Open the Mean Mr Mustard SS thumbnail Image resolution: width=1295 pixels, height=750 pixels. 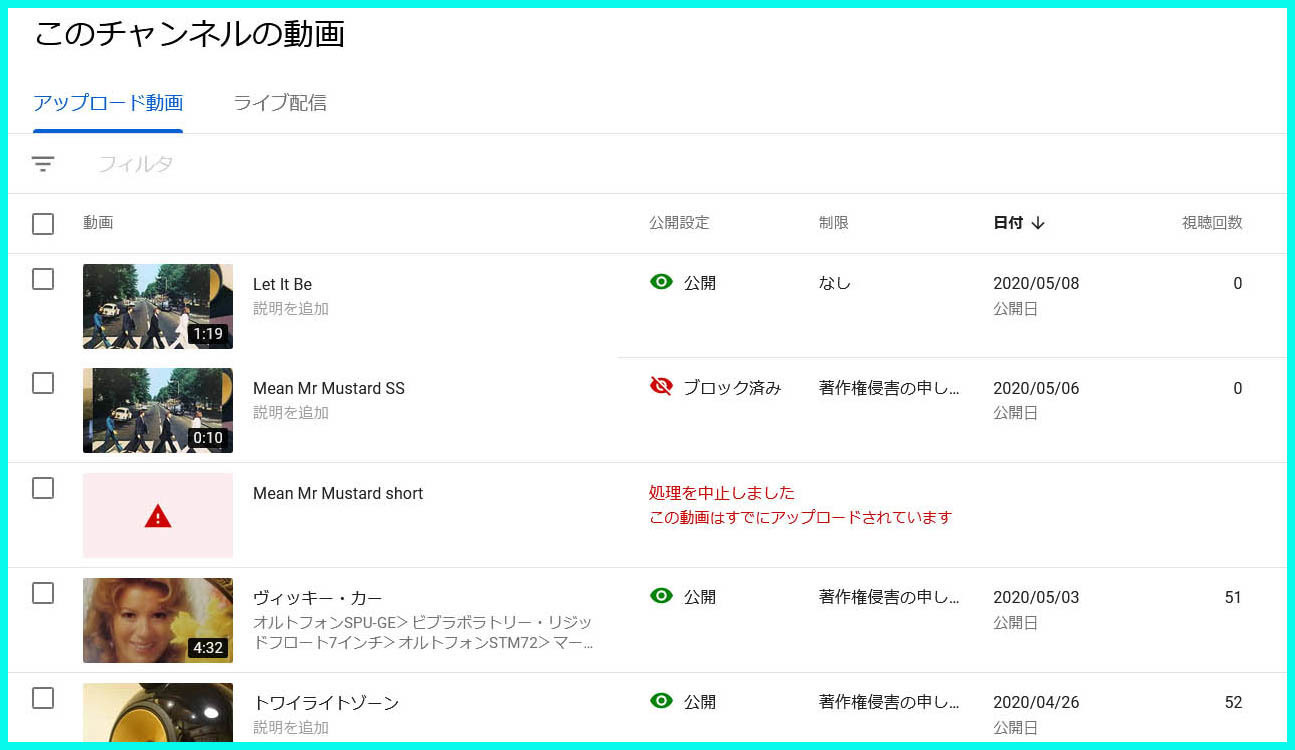pyautogui.click(x=158, y=410)
